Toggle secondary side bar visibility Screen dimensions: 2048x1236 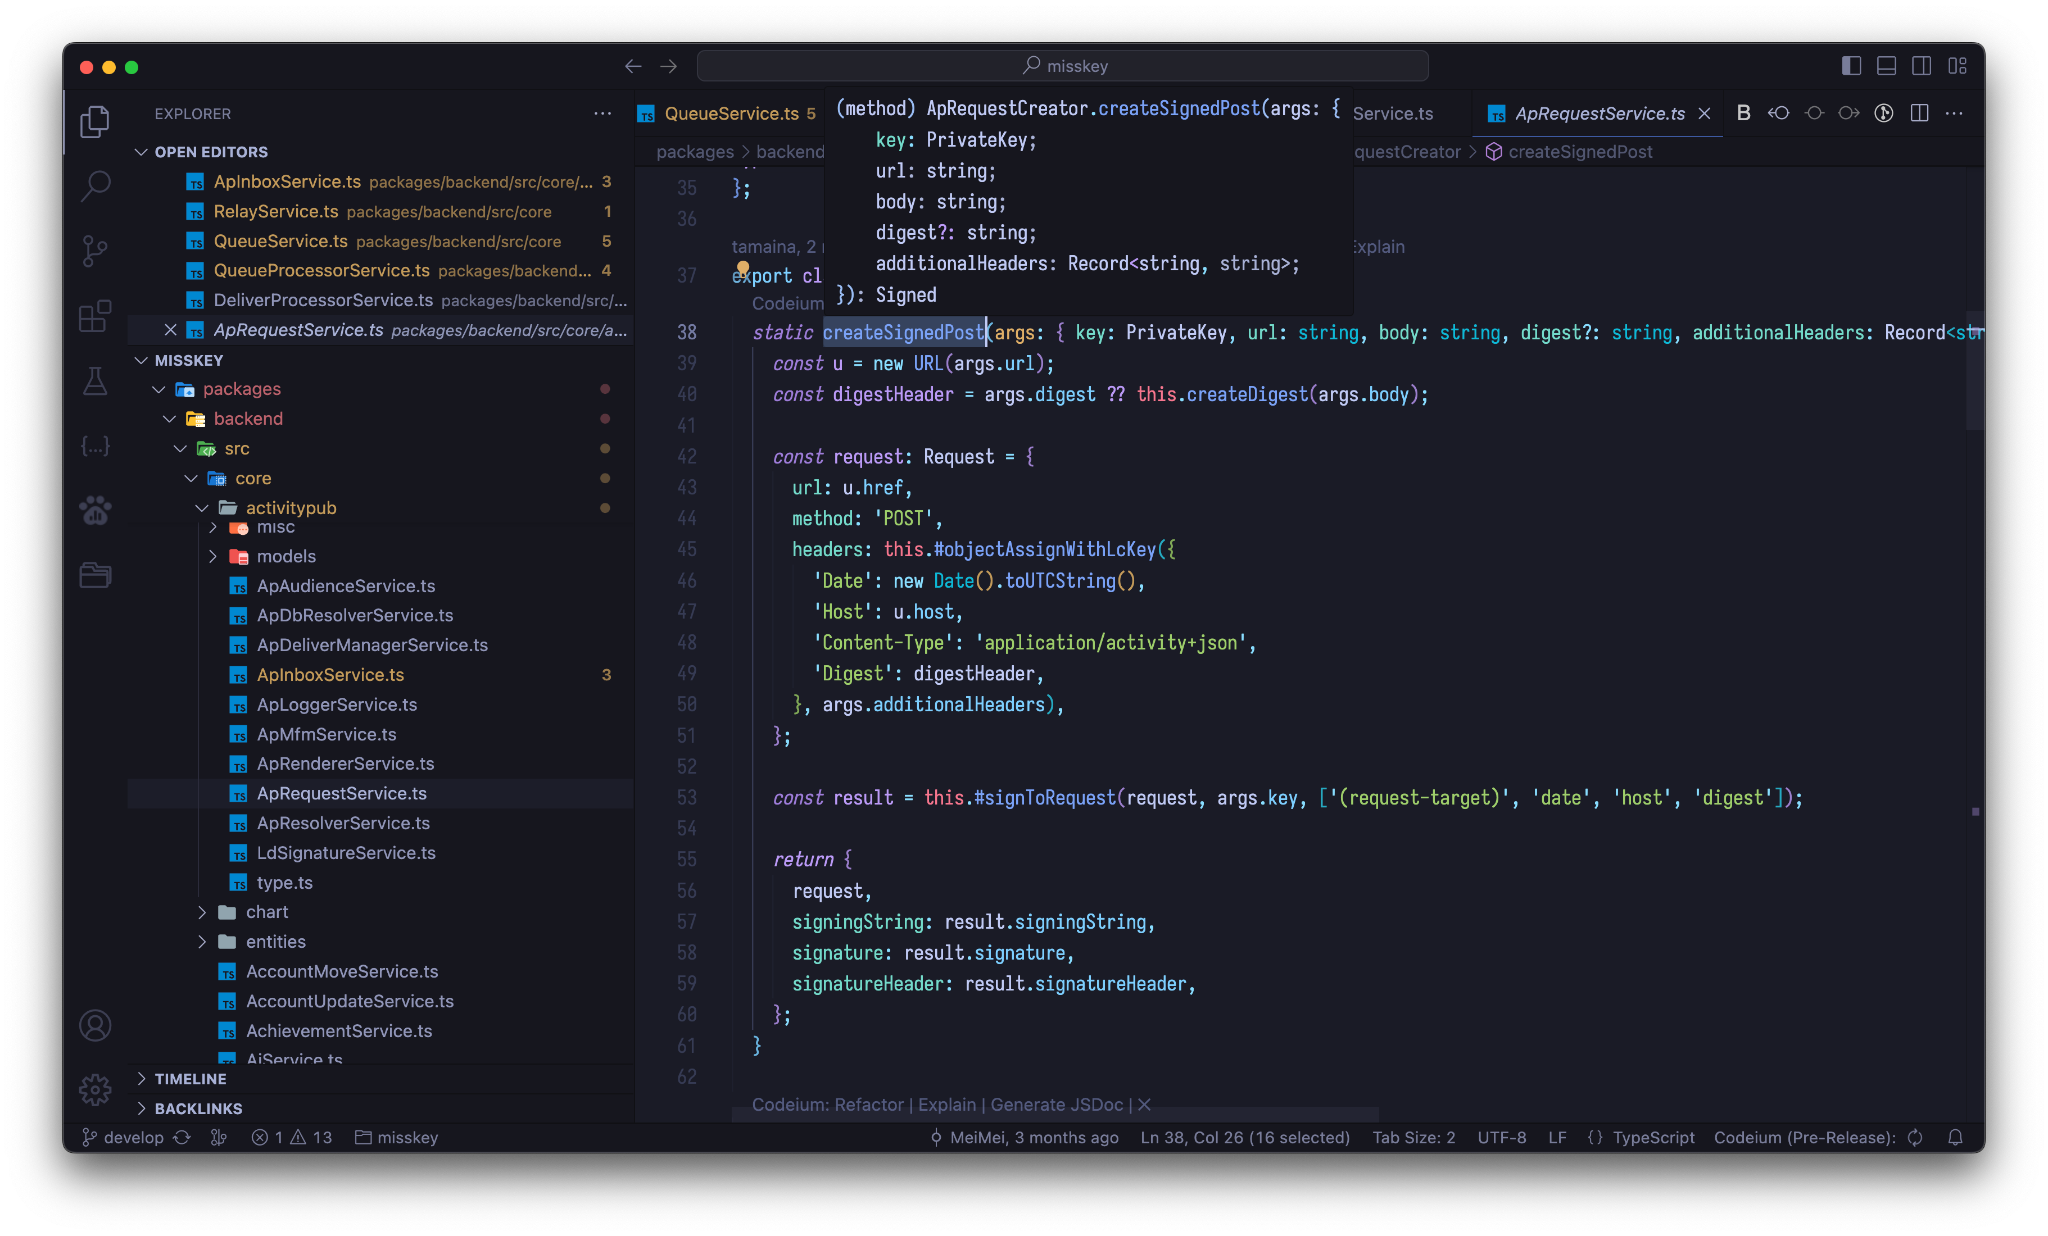(1921, 66)
